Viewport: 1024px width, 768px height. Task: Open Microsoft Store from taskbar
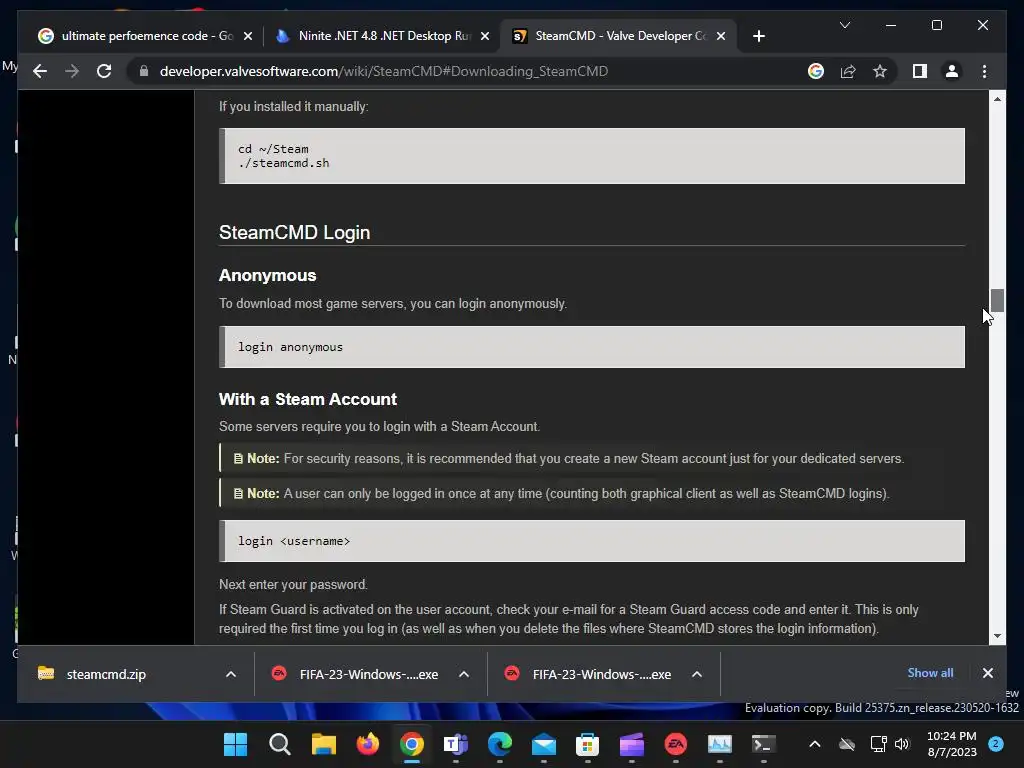click(x=588, y=744)
